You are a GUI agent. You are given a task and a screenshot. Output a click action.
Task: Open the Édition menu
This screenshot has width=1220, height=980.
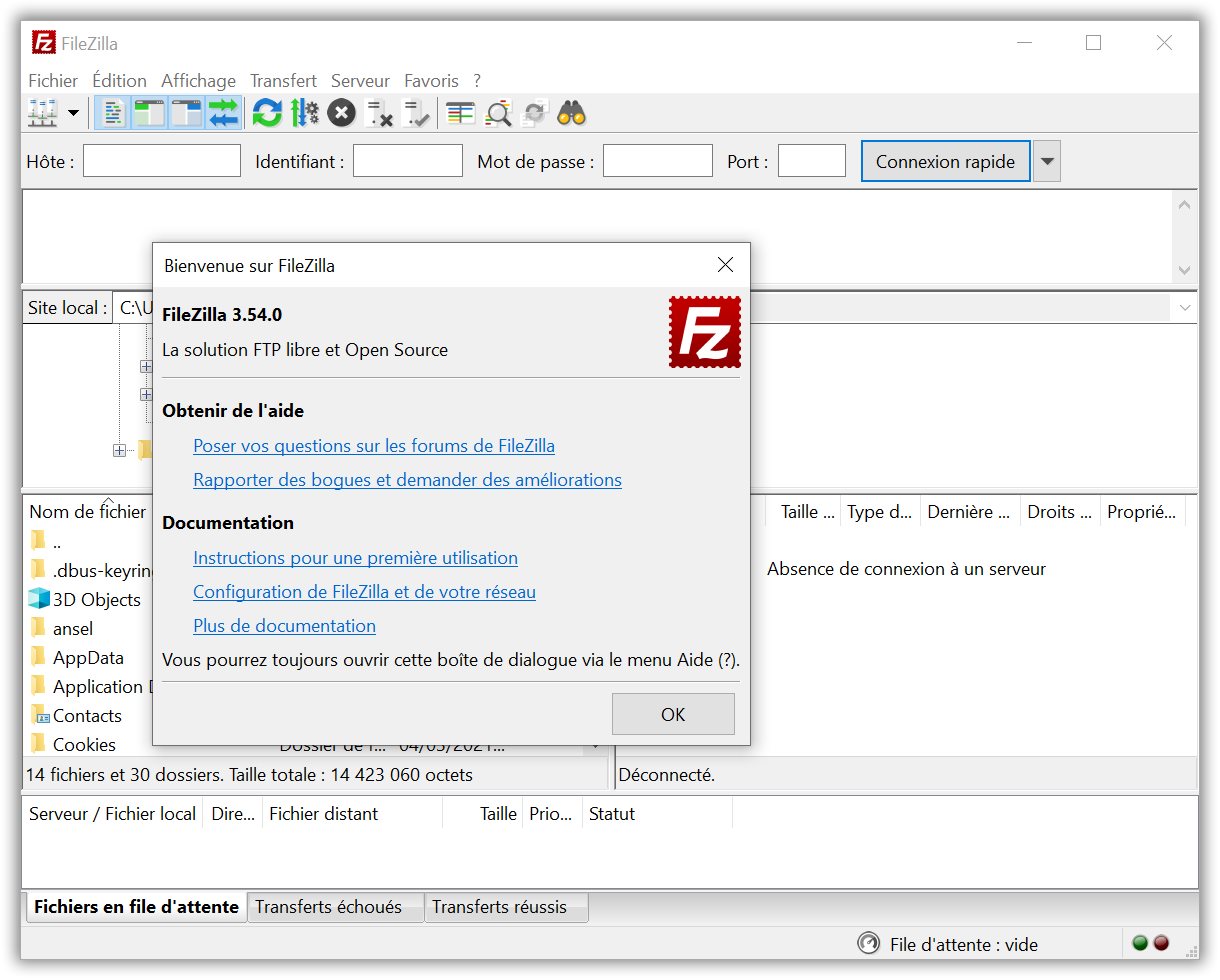point(119,81)
